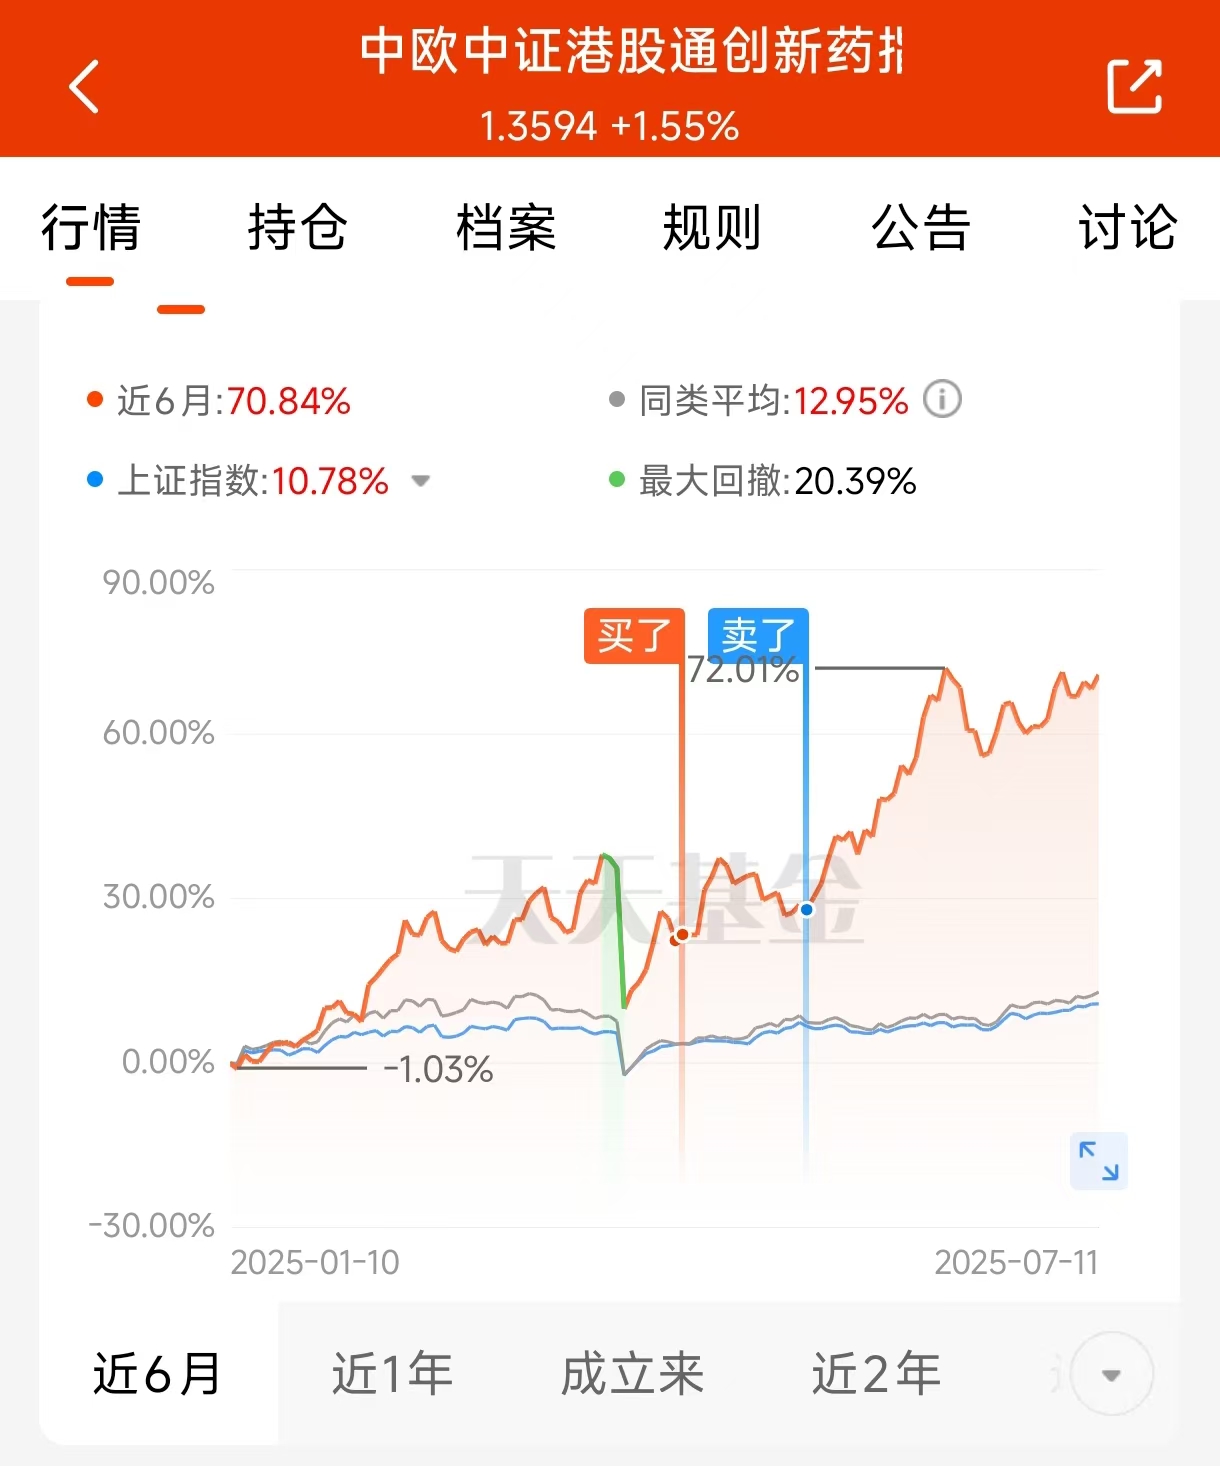1220x1466 pixels.
Task: Switch to the 档案 tab
Action: tap(505, 227)
